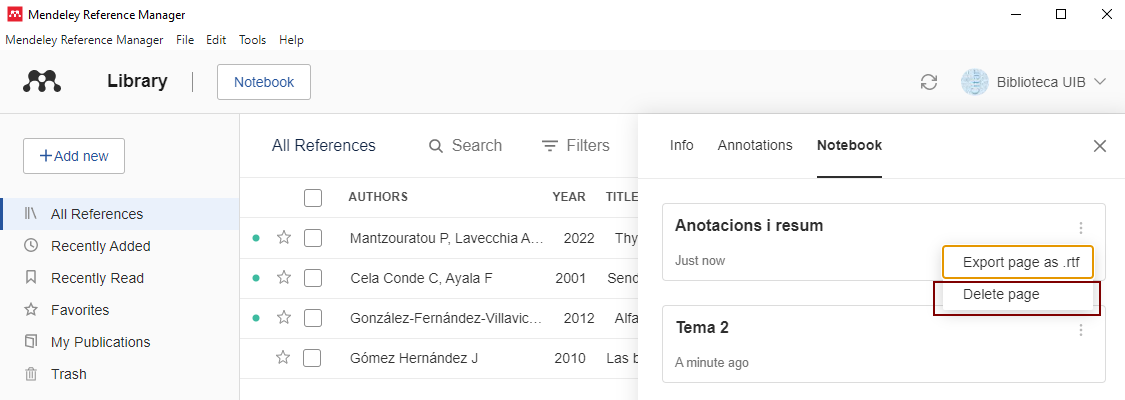1125x400 pixels.
Task: Select Recently Added in the sidebar
Action: 120,246
